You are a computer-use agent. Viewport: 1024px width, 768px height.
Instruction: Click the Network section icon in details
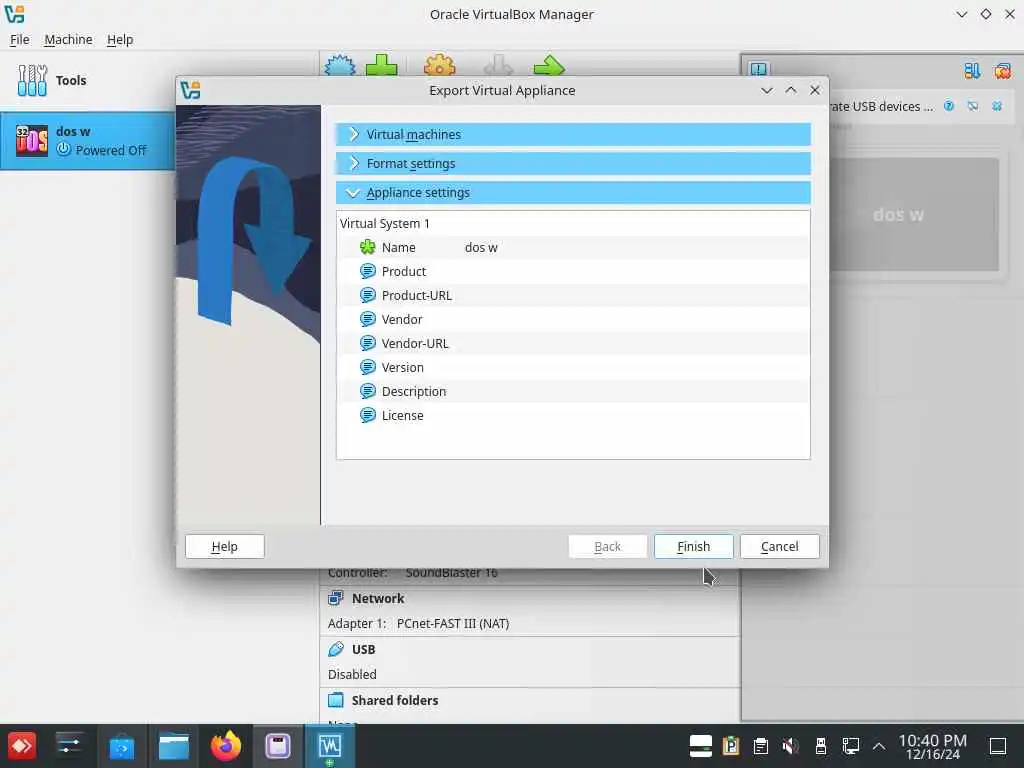336,598
